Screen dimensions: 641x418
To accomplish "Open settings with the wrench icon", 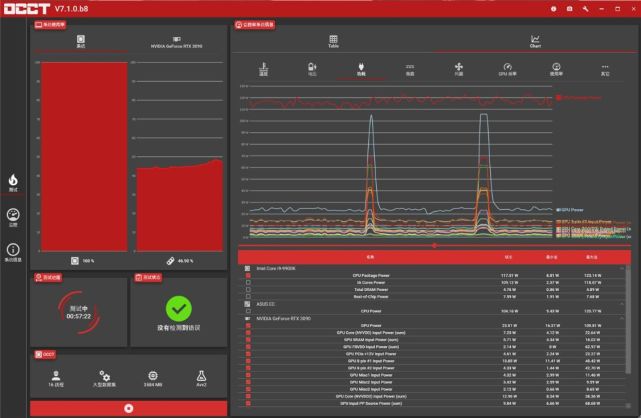I will [x=585, y=9].
